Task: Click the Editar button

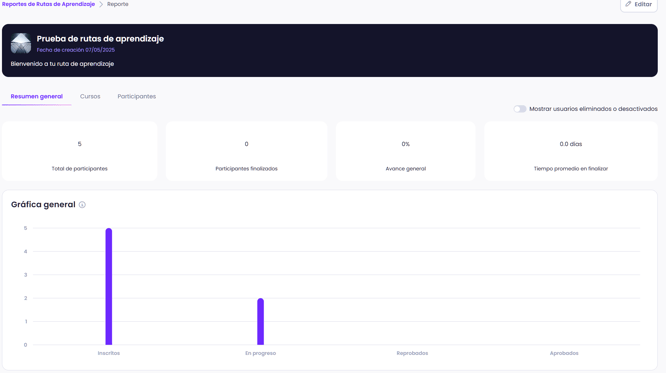Action: coord(639,5)
